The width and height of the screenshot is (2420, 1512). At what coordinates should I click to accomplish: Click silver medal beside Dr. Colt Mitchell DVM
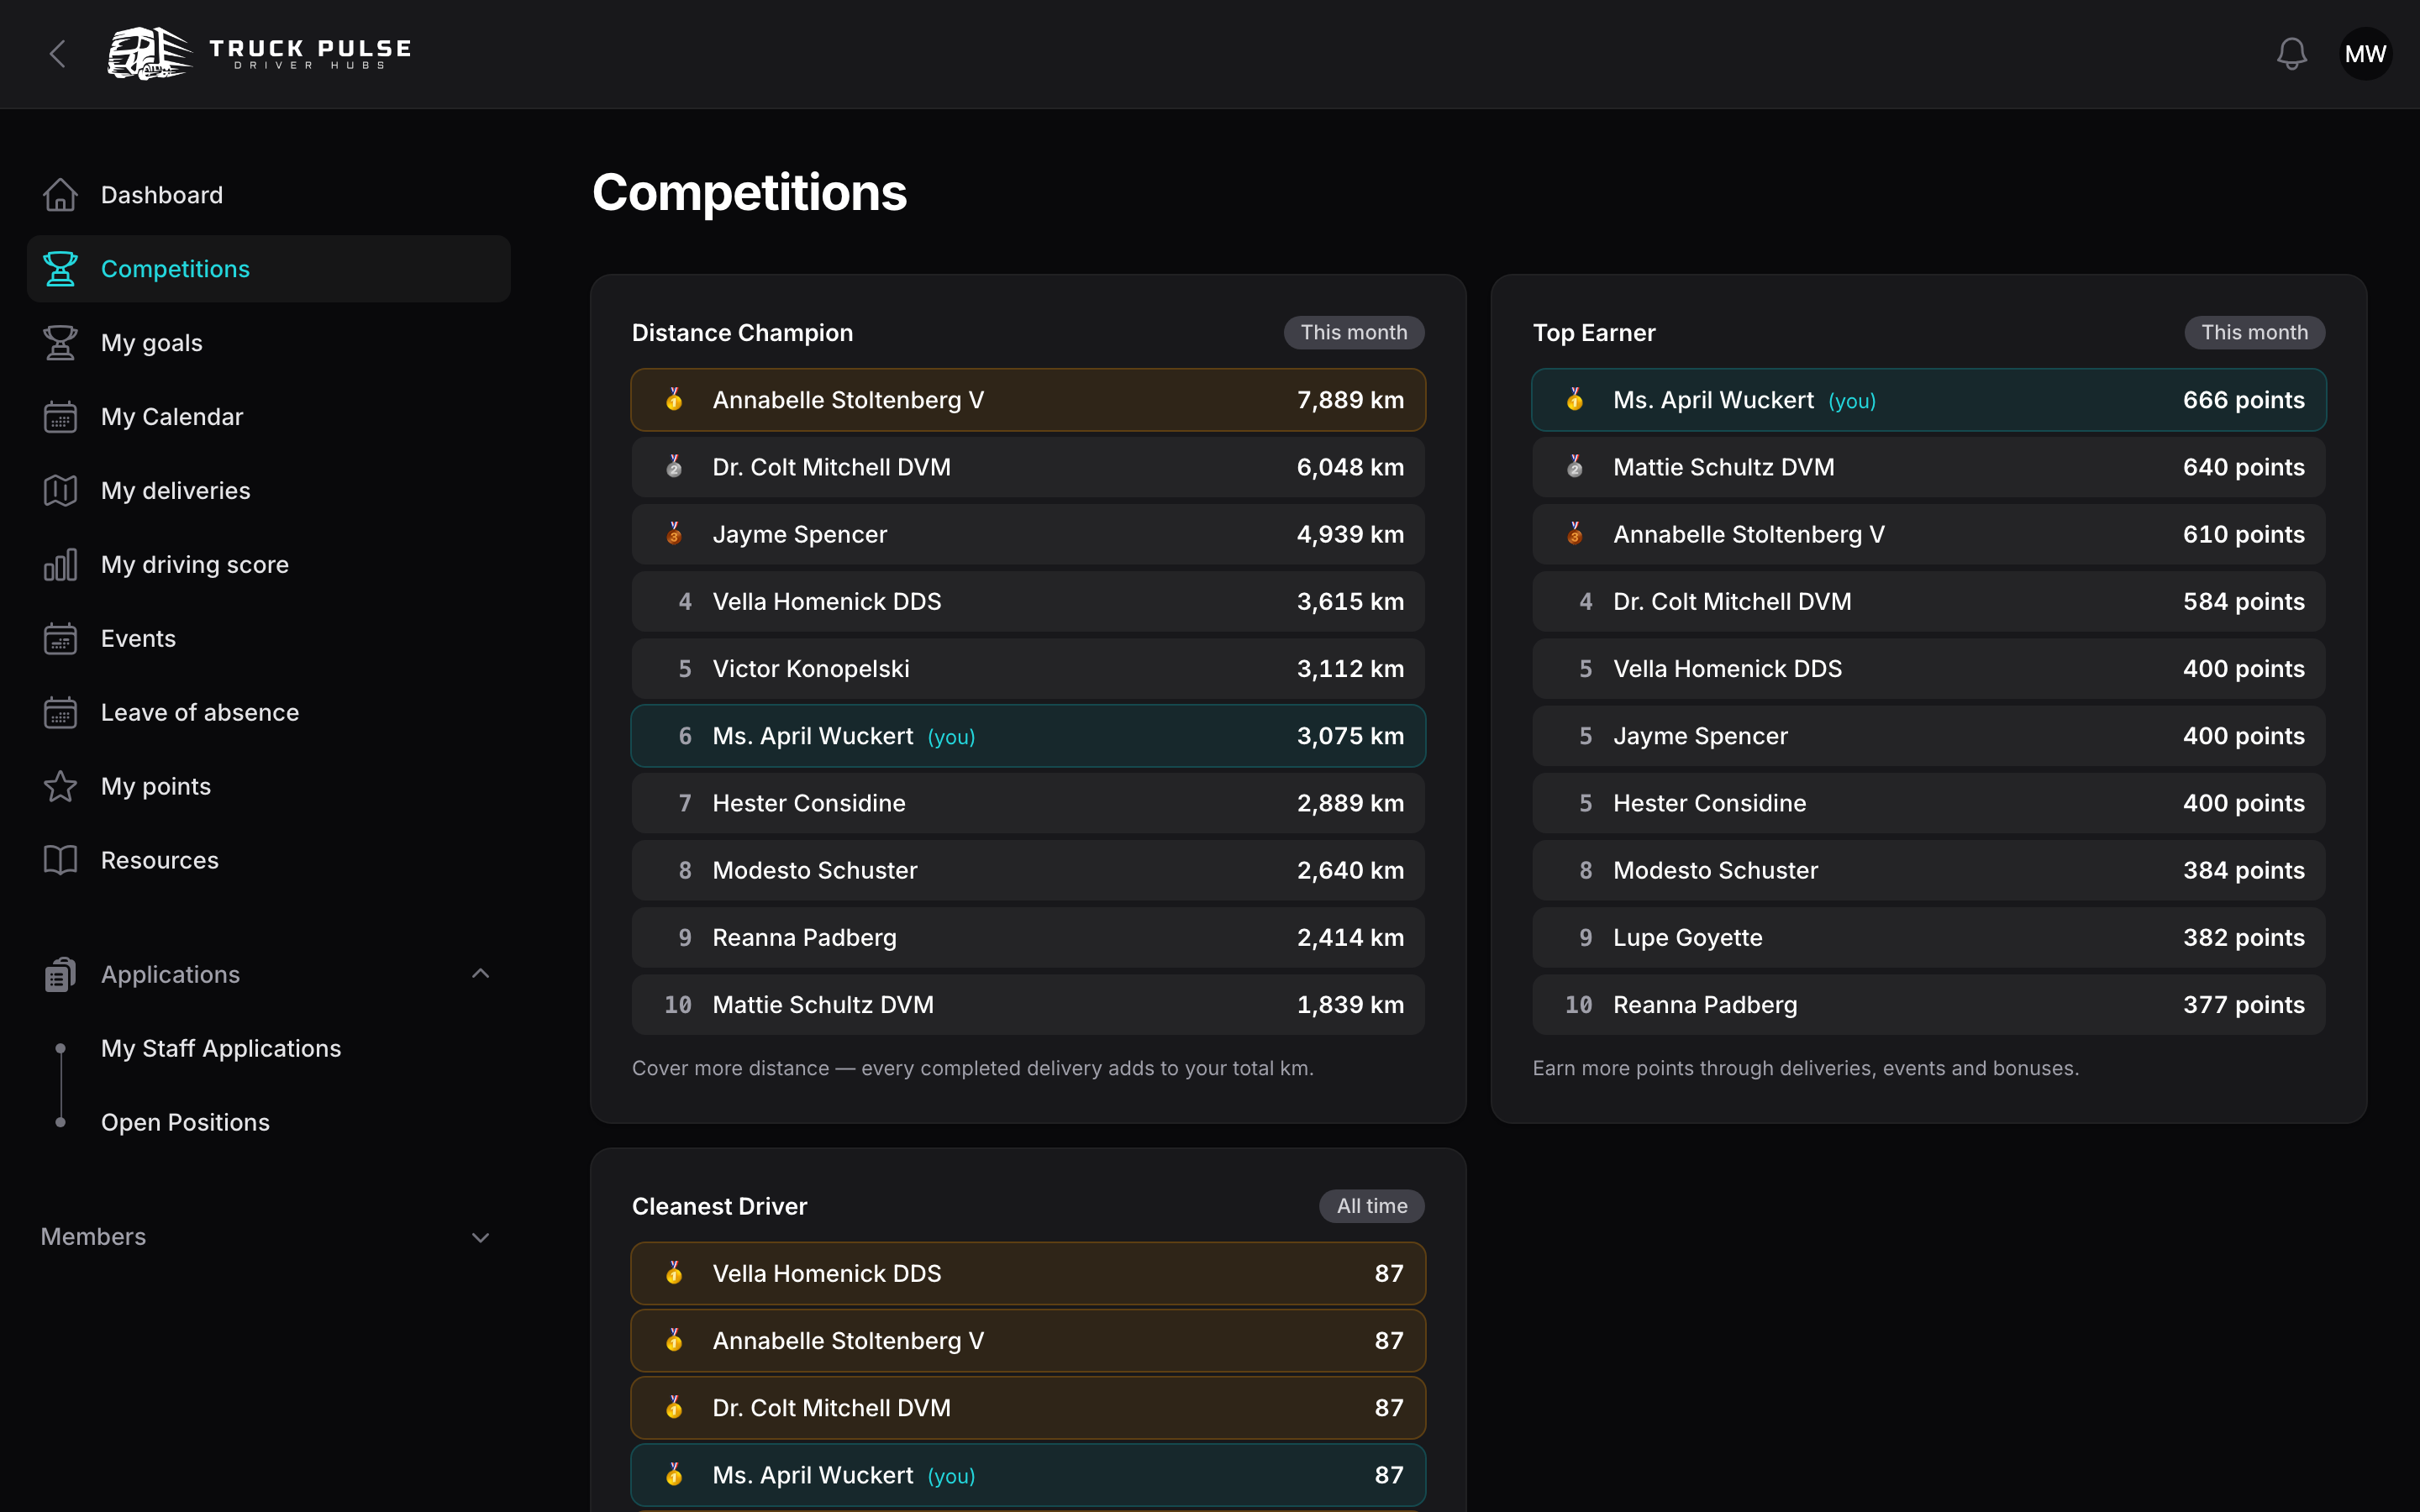[x=674, y=467]
